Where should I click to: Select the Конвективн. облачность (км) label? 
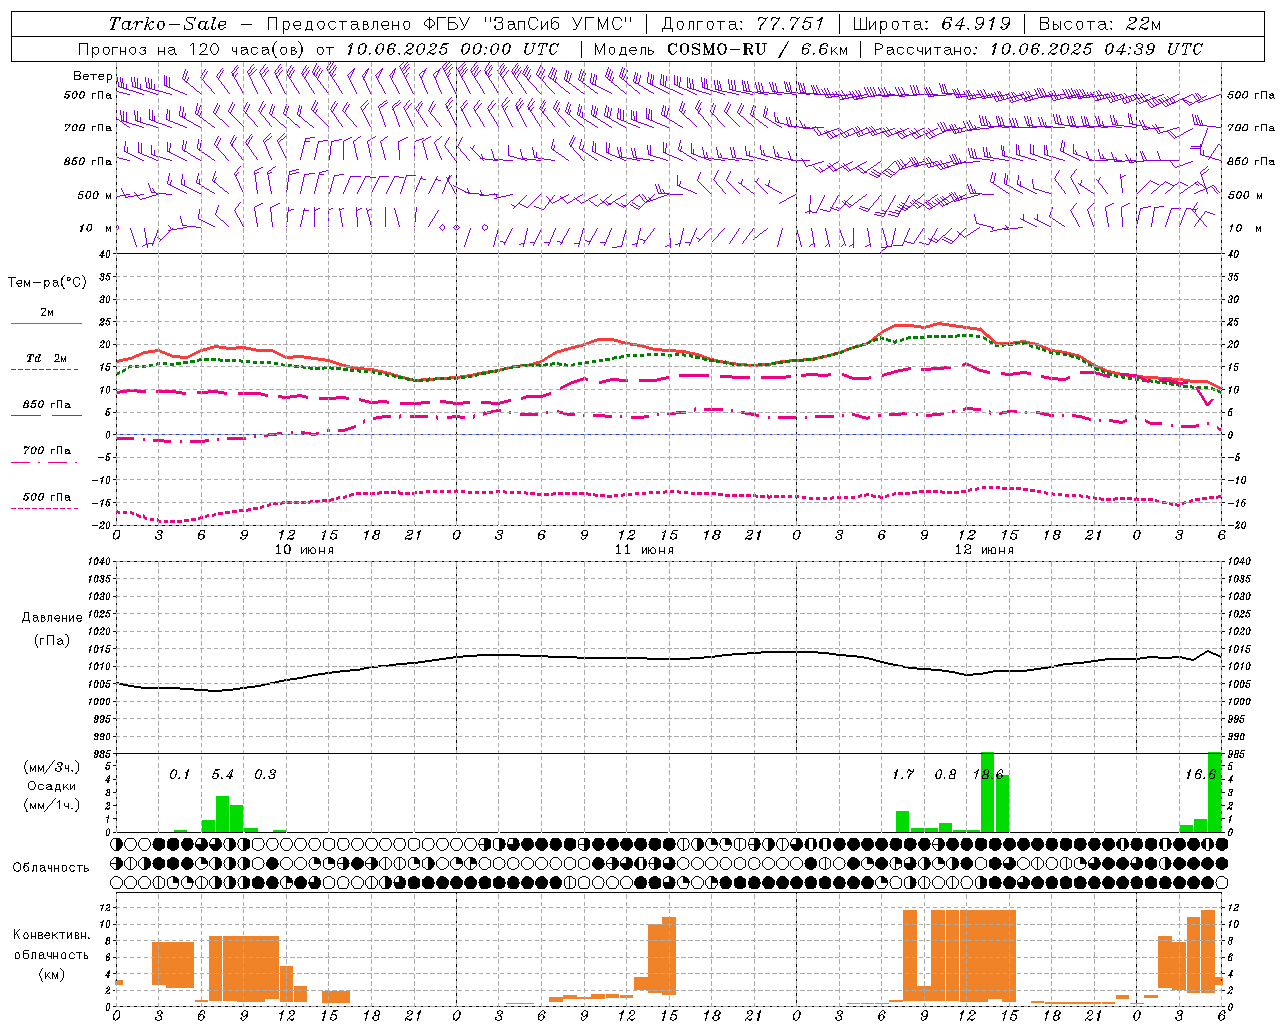coord(51,954)
